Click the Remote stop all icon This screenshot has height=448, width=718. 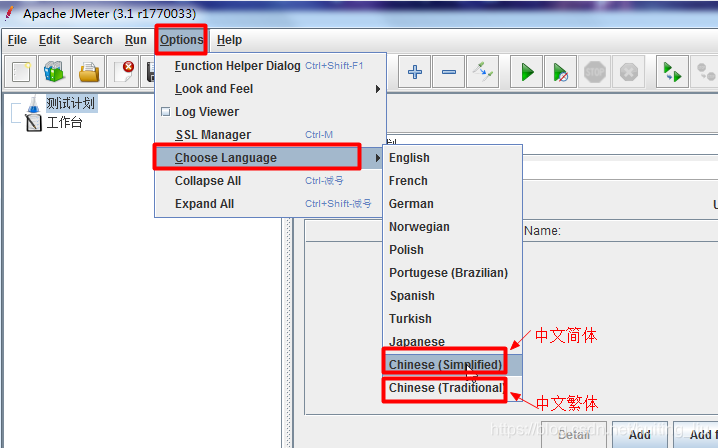[x=705, y=72]
